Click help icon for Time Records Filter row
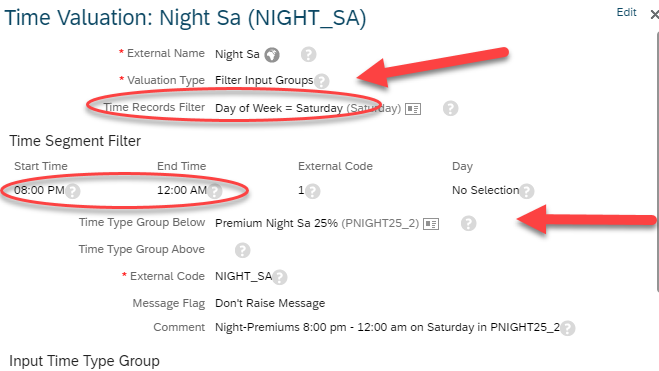This screenshot has width=659, height=371. (x=450, y=108)
